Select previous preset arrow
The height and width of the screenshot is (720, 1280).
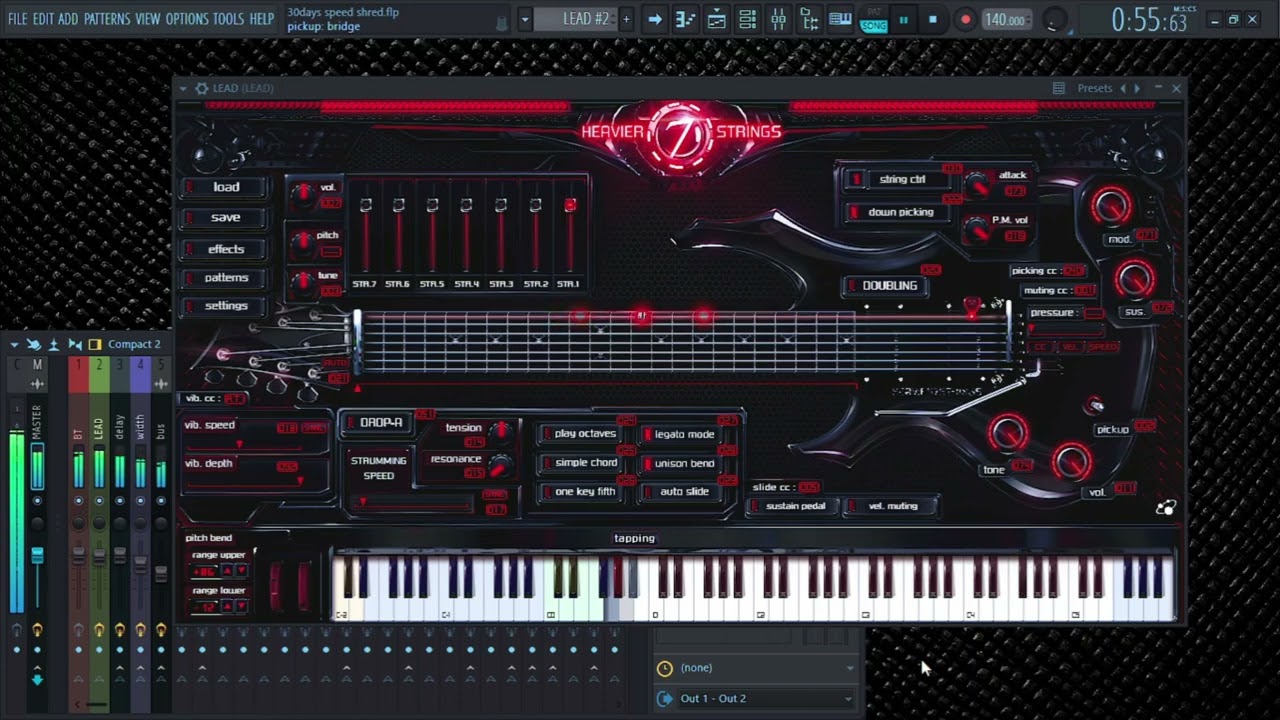point(1122,88)
